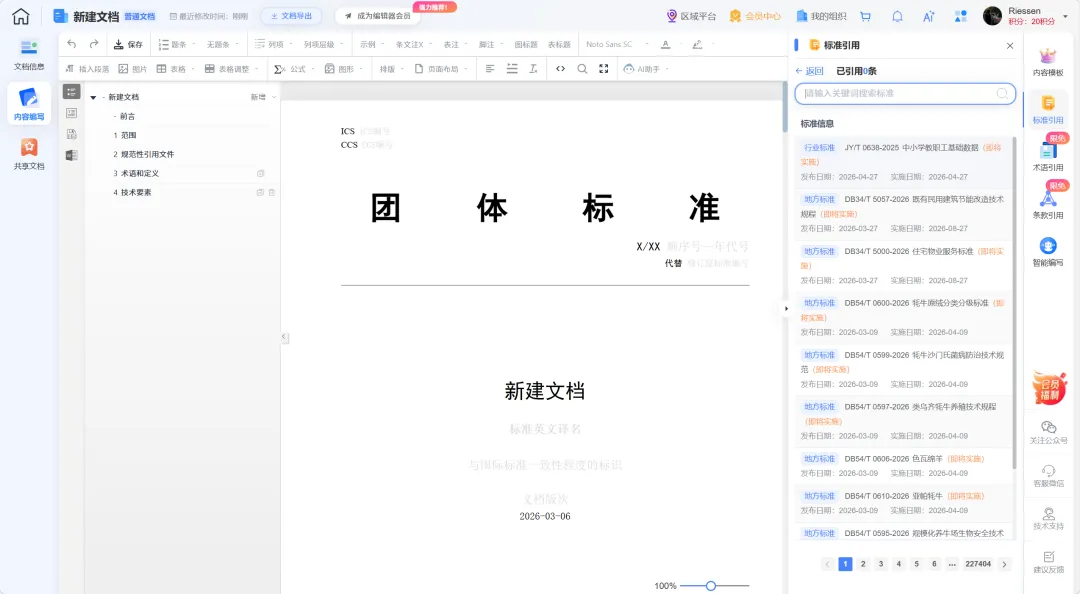Click the AI icon in the top bar

coord(928,16)
